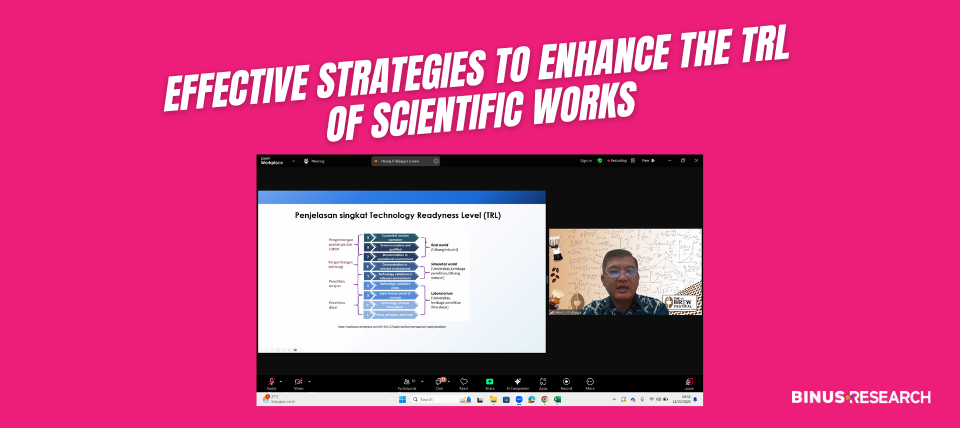This screenshot has height=428, width=960.
Task: Open the More options menu
Action: [x=590, y=382]
